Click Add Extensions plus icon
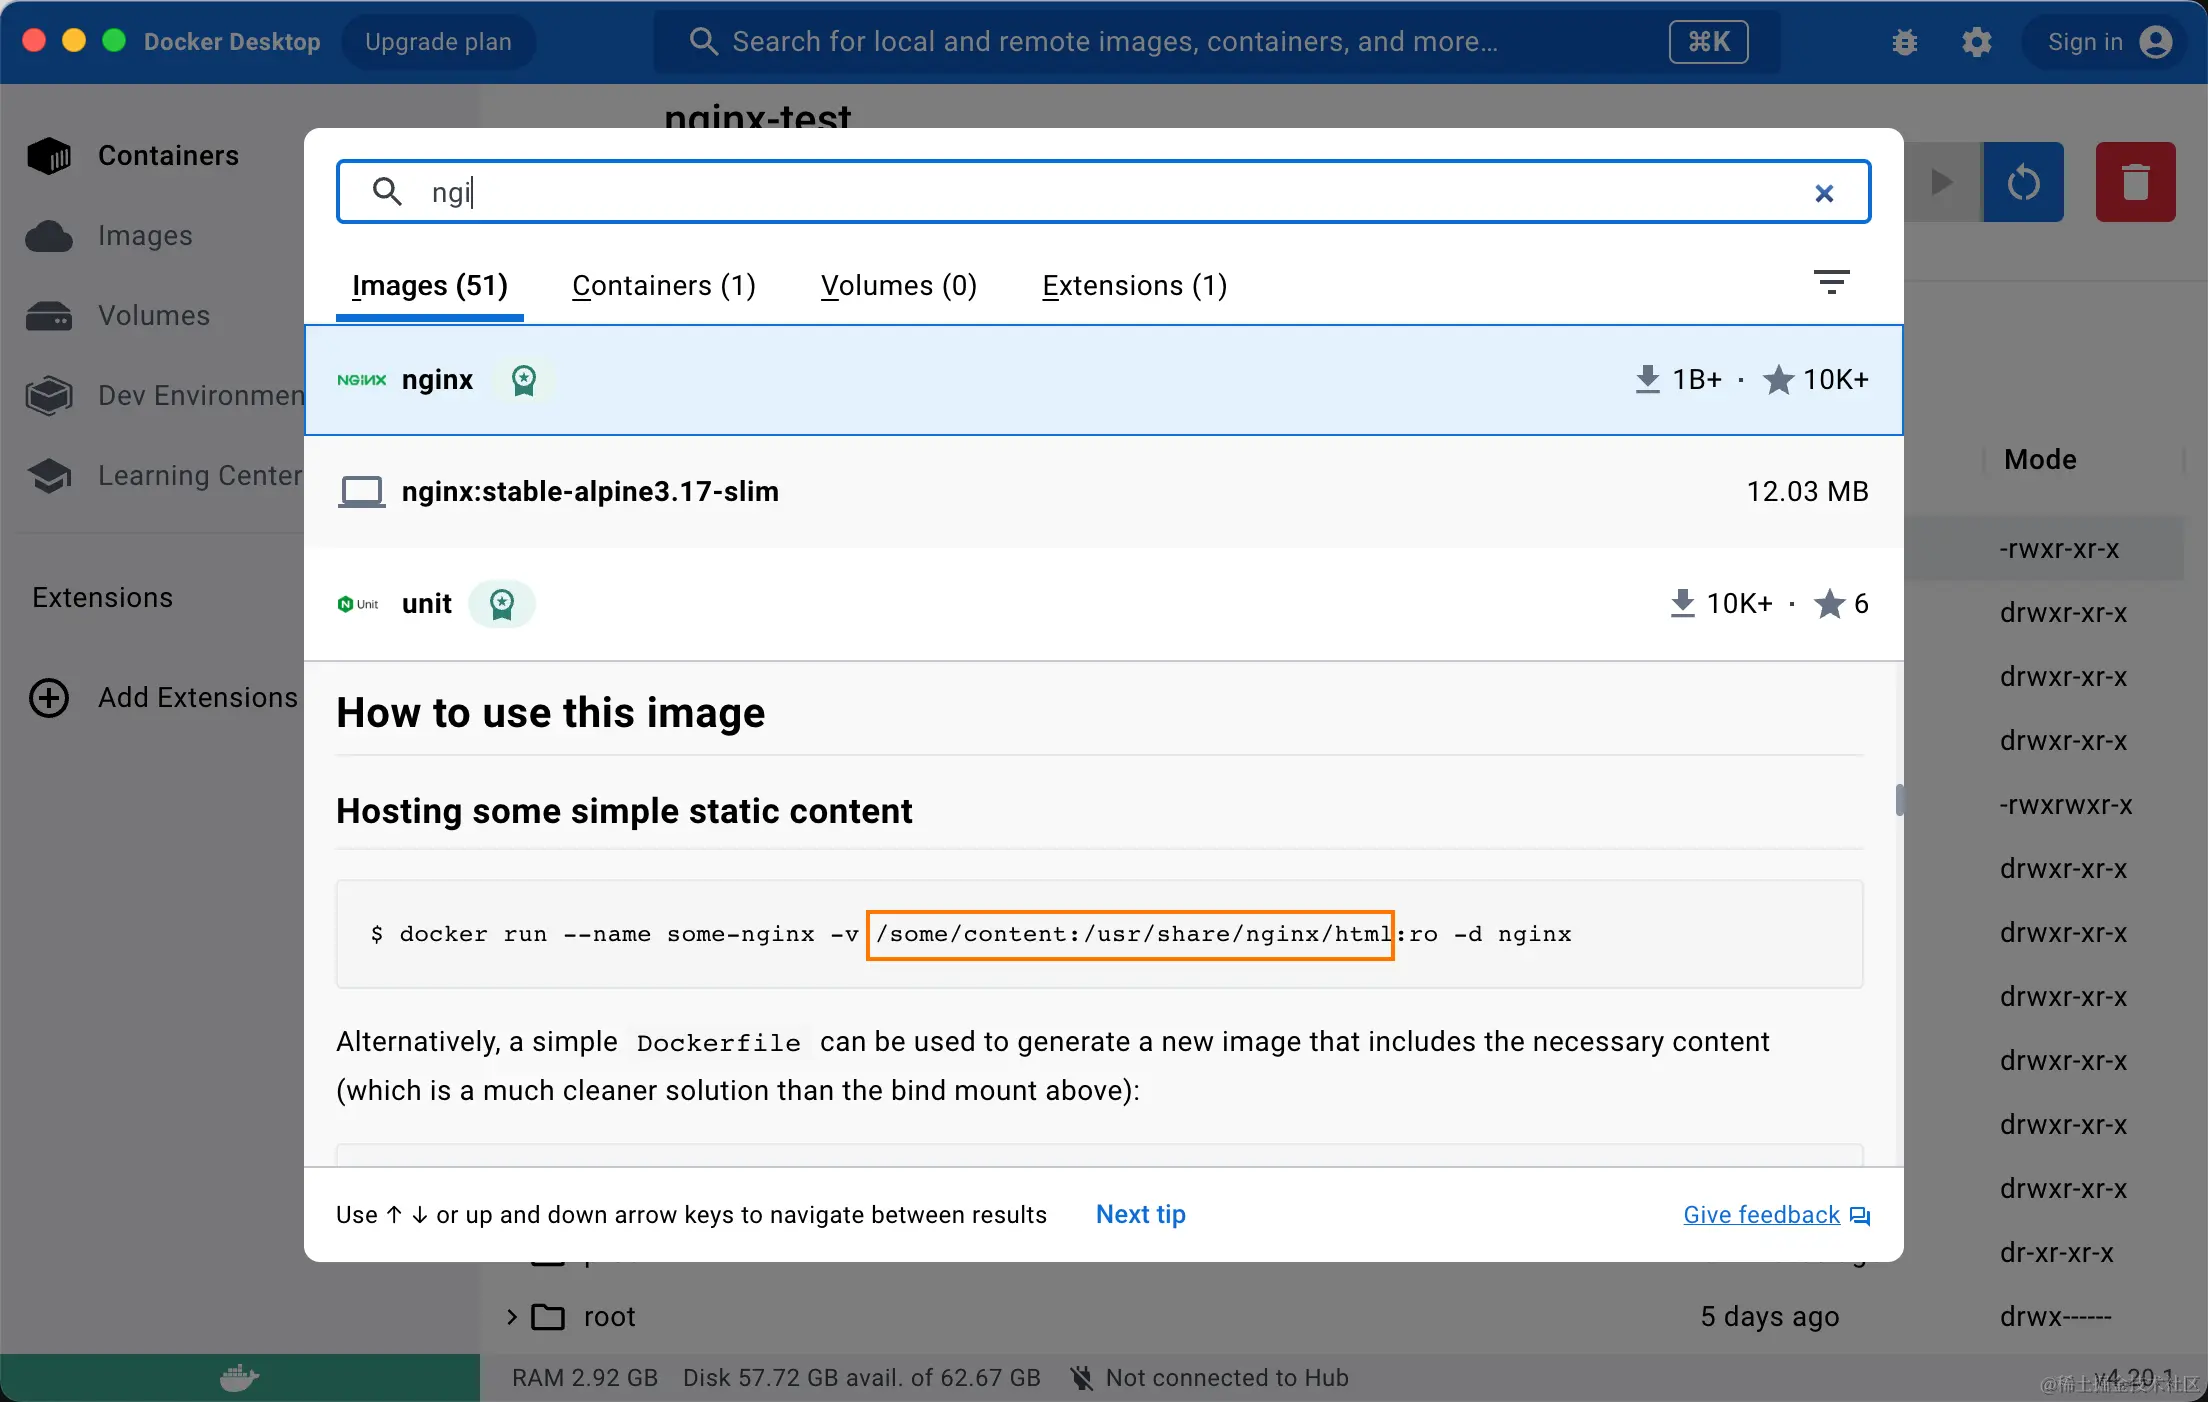The width and height of the screenshot is (2208, 1402). click(49, 697)
